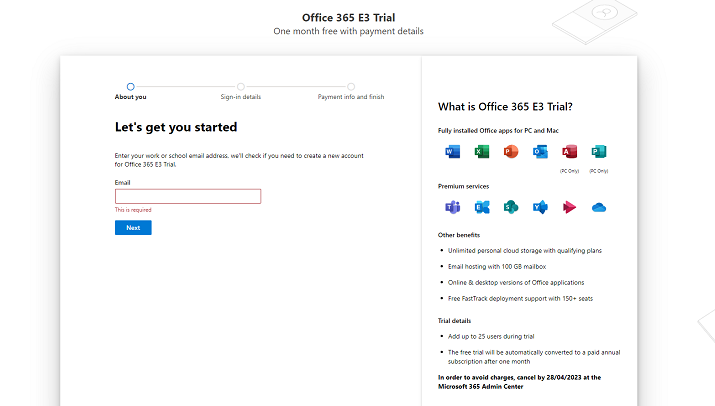Click the 'Trial details' label

point(454,321)
